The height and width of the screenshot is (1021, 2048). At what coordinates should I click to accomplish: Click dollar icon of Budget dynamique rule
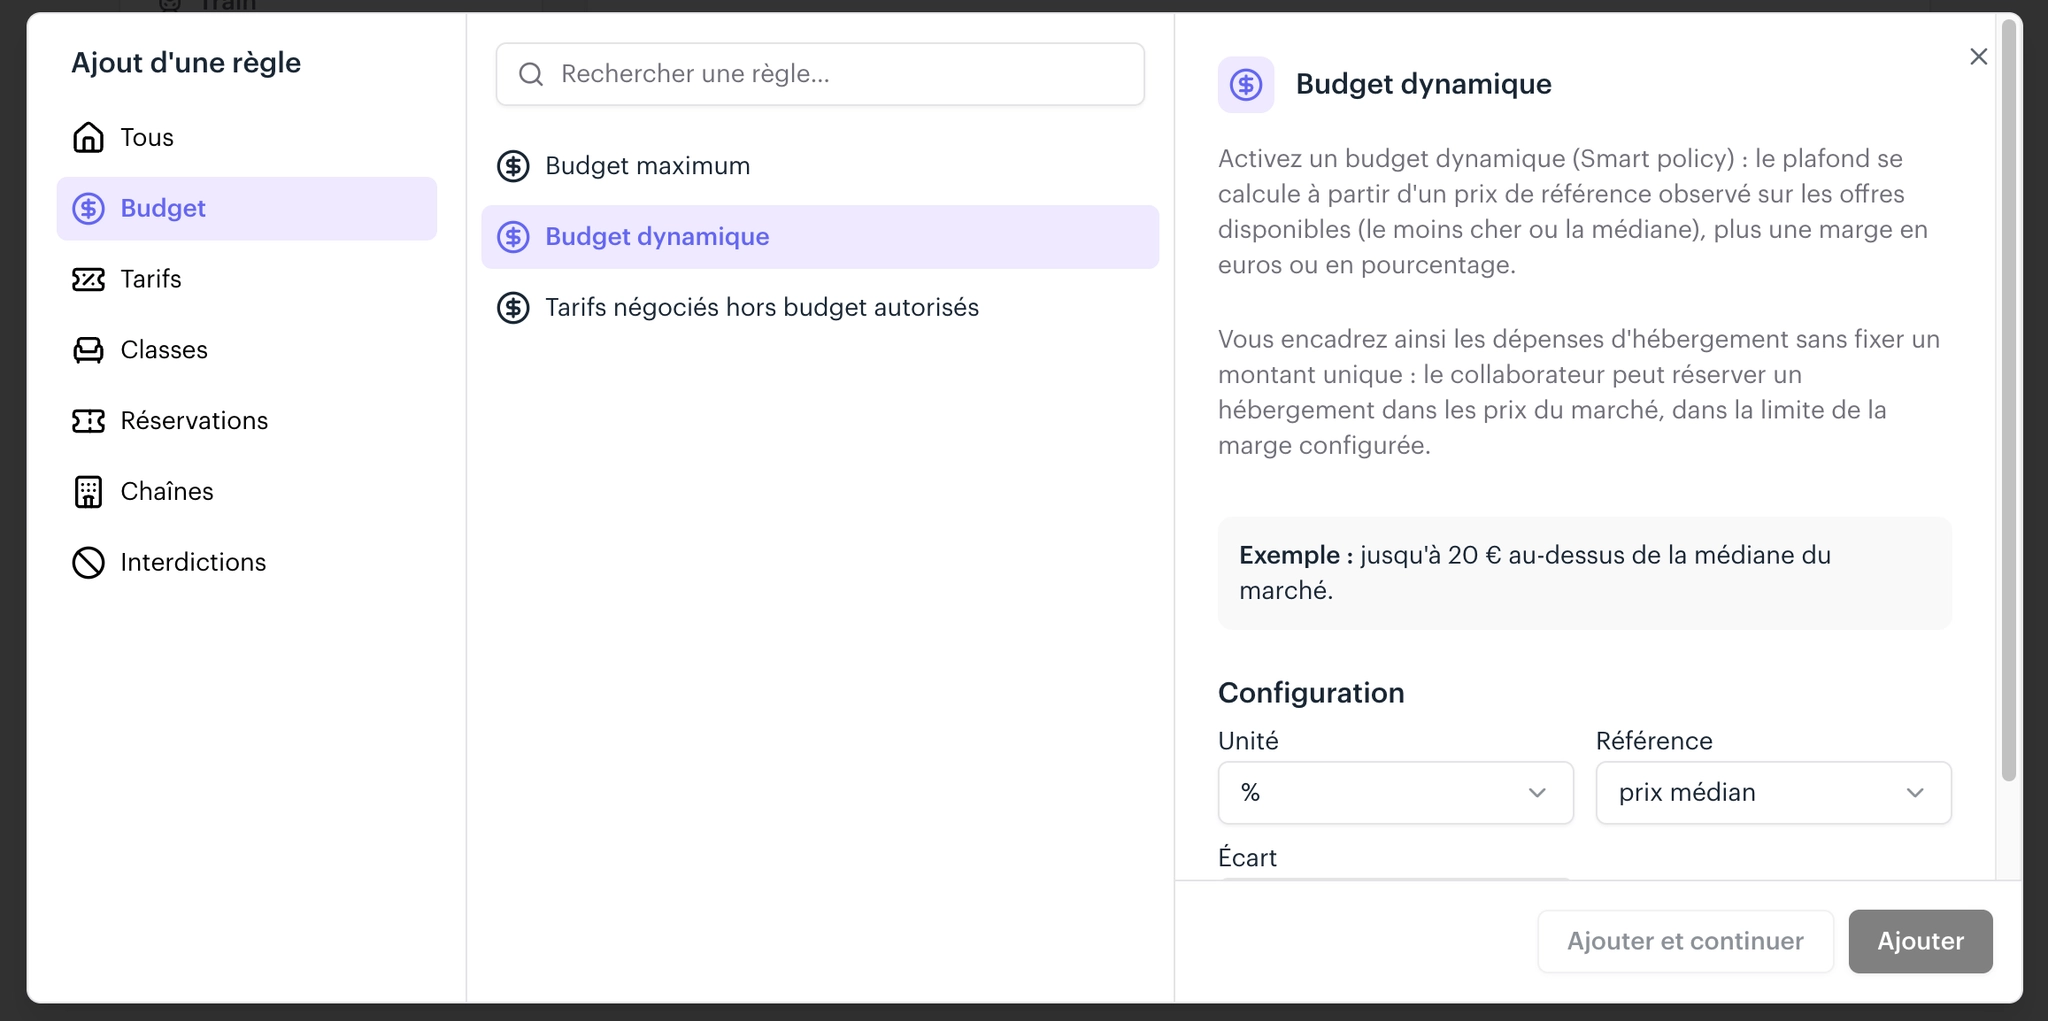[x=513, y=237]
